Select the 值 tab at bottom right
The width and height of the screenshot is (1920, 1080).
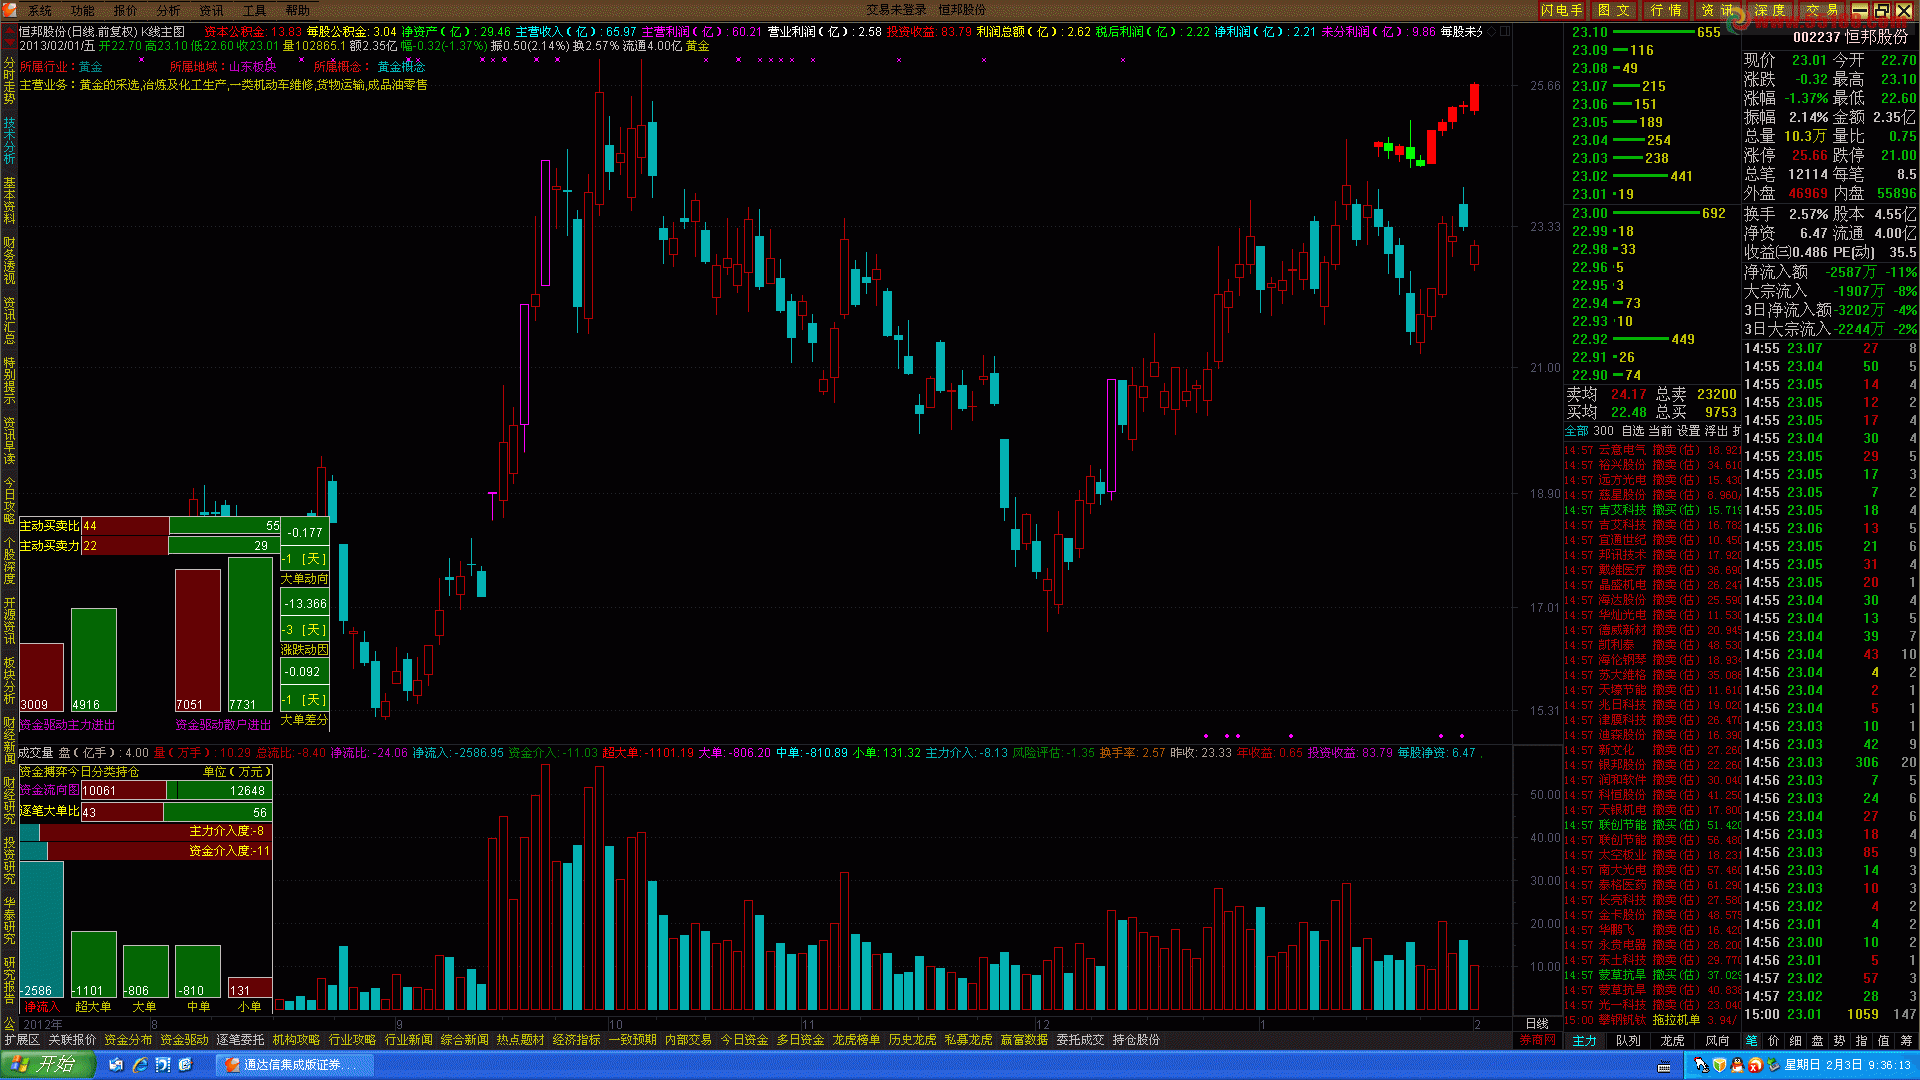click(x=1884, y=1041)
